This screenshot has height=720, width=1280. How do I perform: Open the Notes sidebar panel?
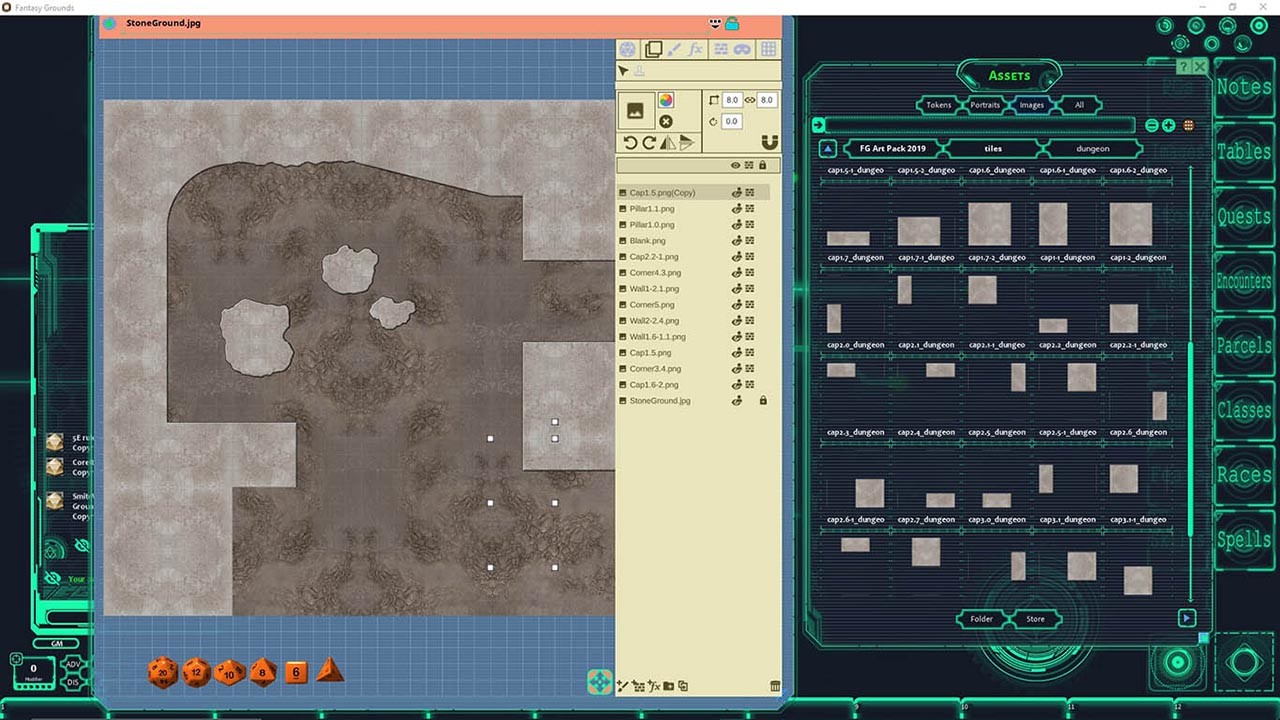pyautogui.click(x=1243, y=88)
